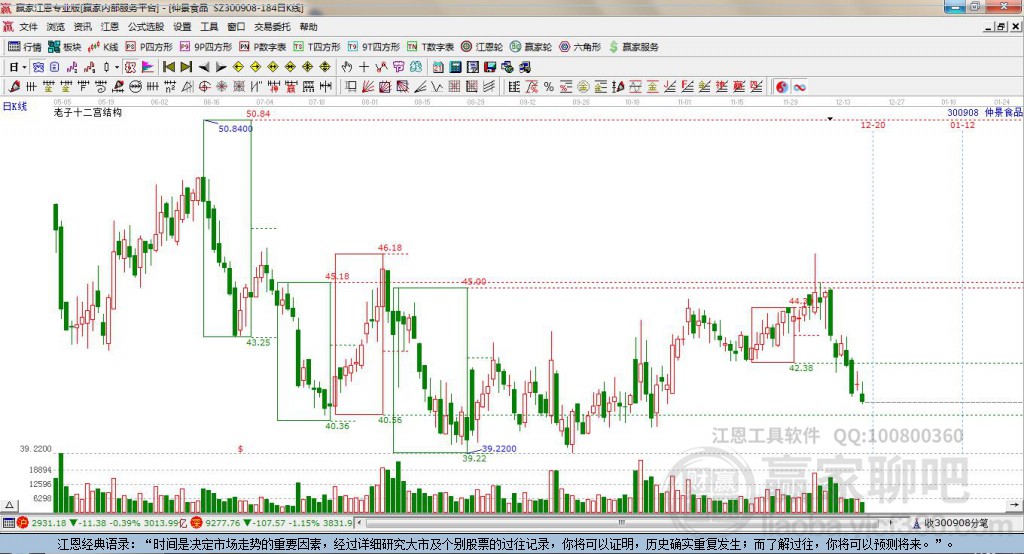The image size is (1024, 554).
Task: Open the 交易委托 menu
Action: pyautogui.click(x=272, y=27)
